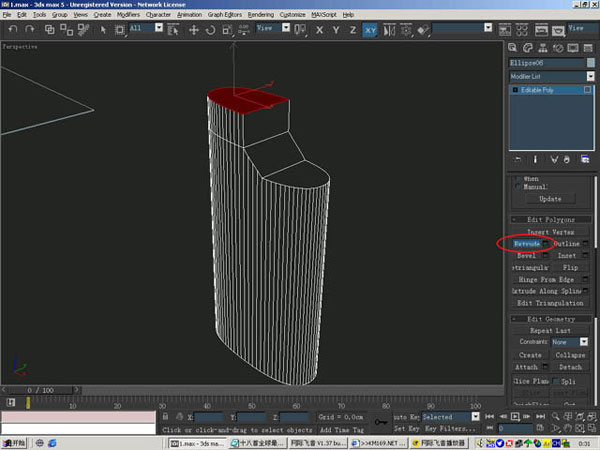Click the Undo arrow in main toolbar
Image resolution: width=600 pixels, height=450 pixels.
pos(13,30)
